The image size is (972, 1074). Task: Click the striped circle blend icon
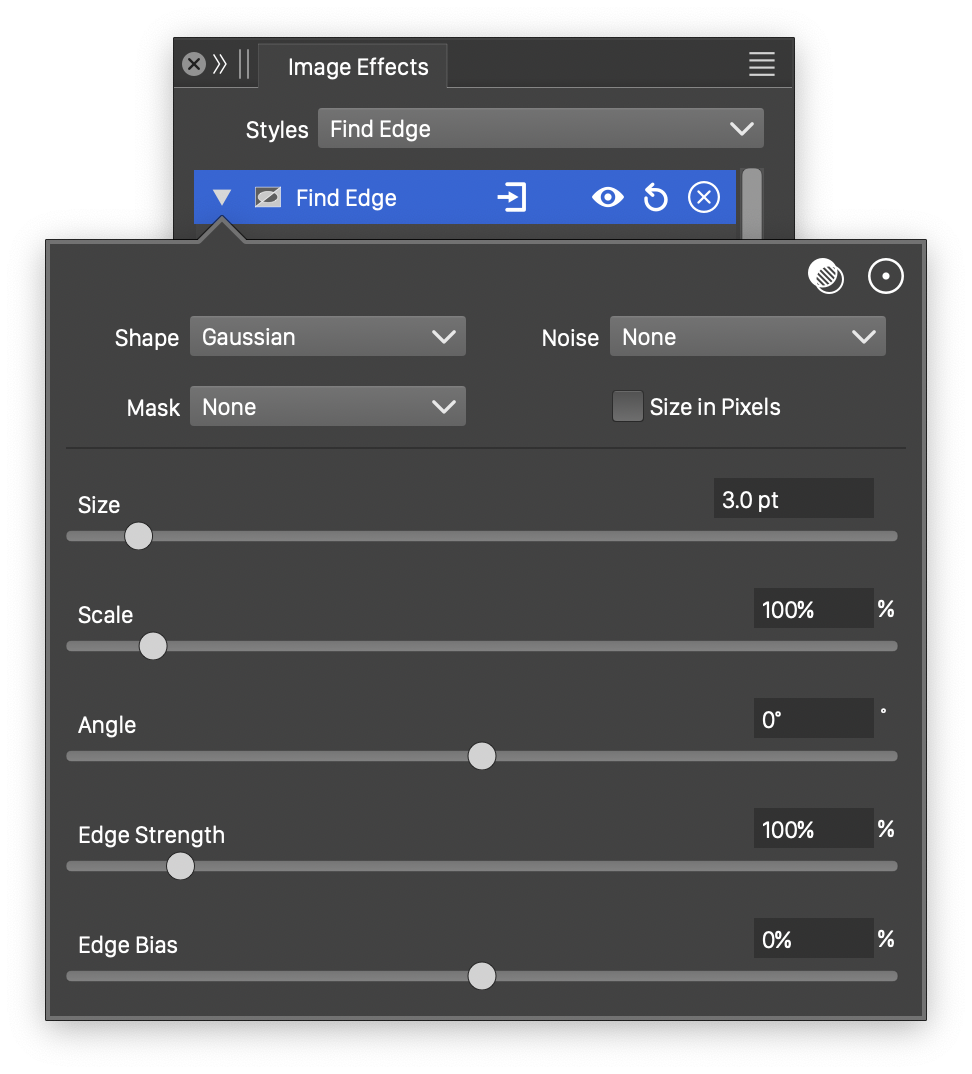pyautogui.click(x=826, y=277)
